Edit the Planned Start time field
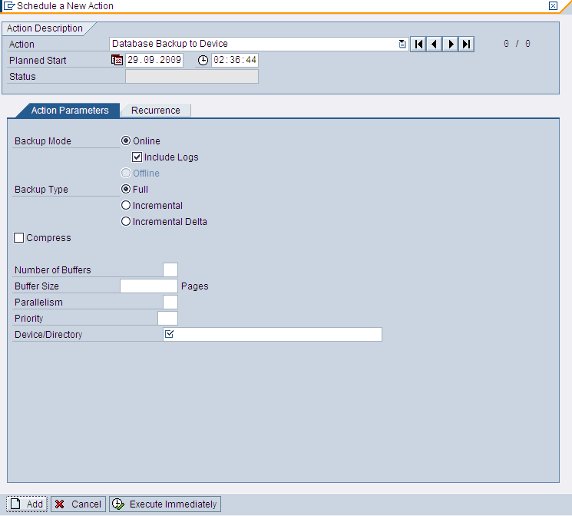 (x=235, y=60)
